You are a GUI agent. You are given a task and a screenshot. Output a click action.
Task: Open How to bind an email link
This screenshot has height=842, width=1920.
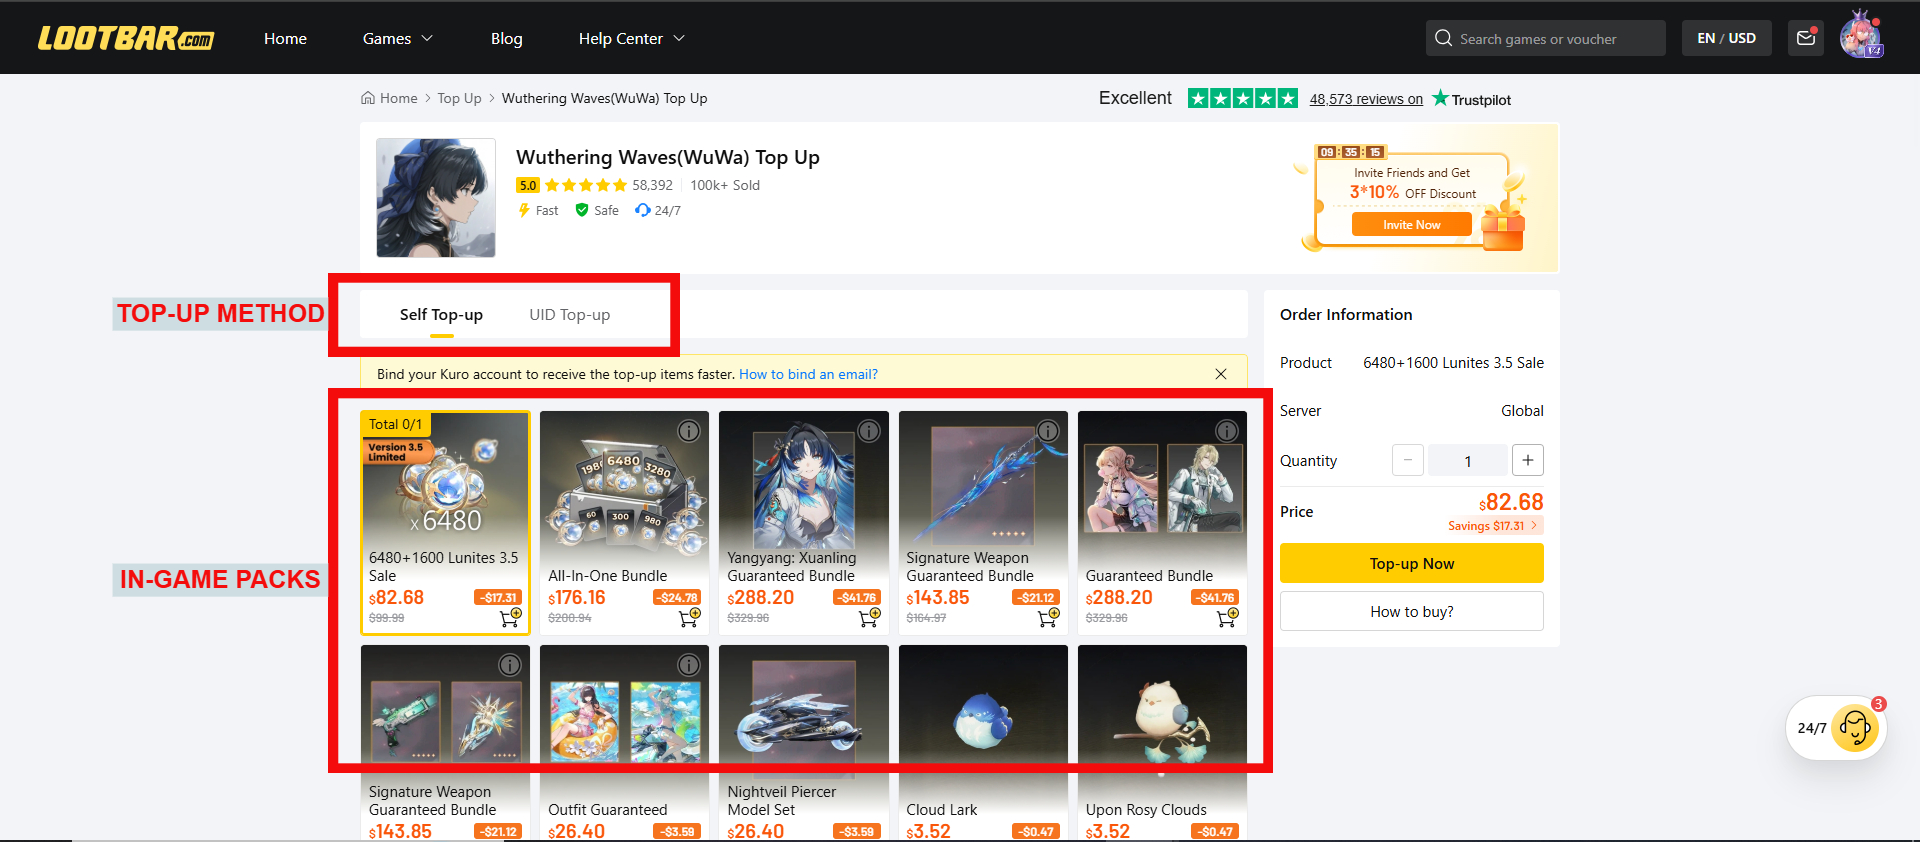pos(808,374)
